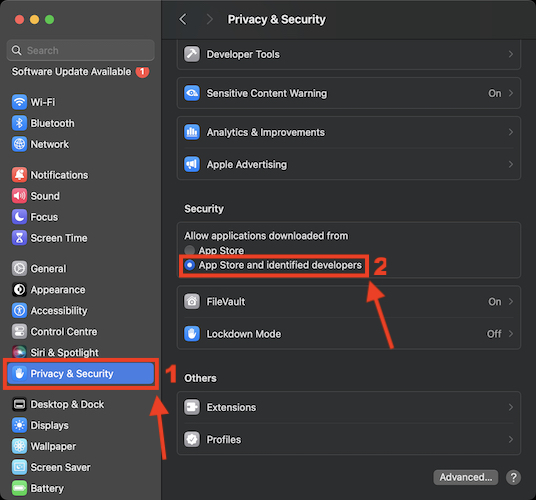Expand Lockdown Mode row chevron

[511, 334]
